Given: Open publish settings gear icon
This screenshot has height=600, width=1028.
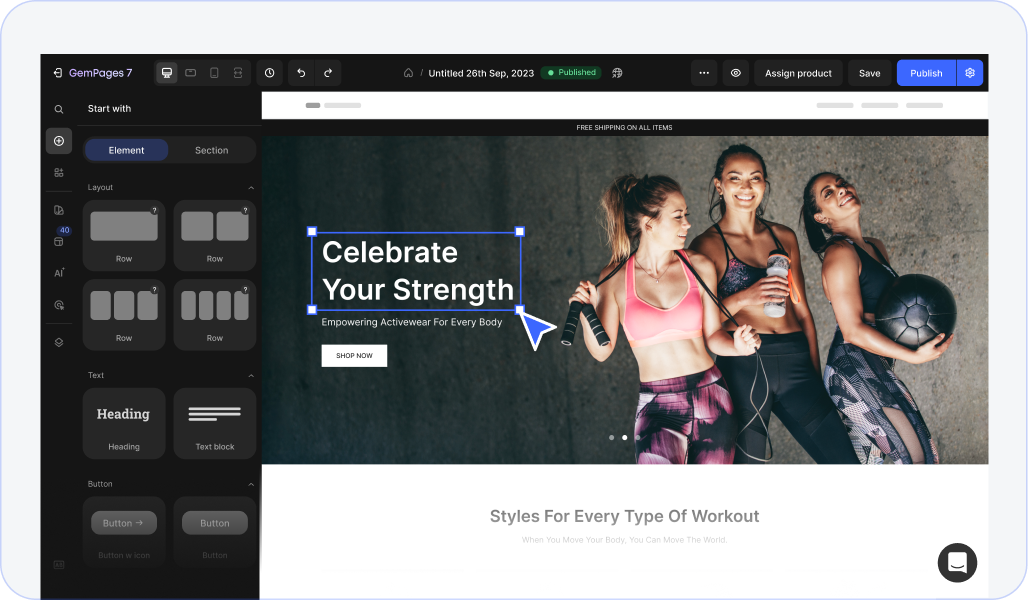Looking at the screenshot, I should 970,73.
